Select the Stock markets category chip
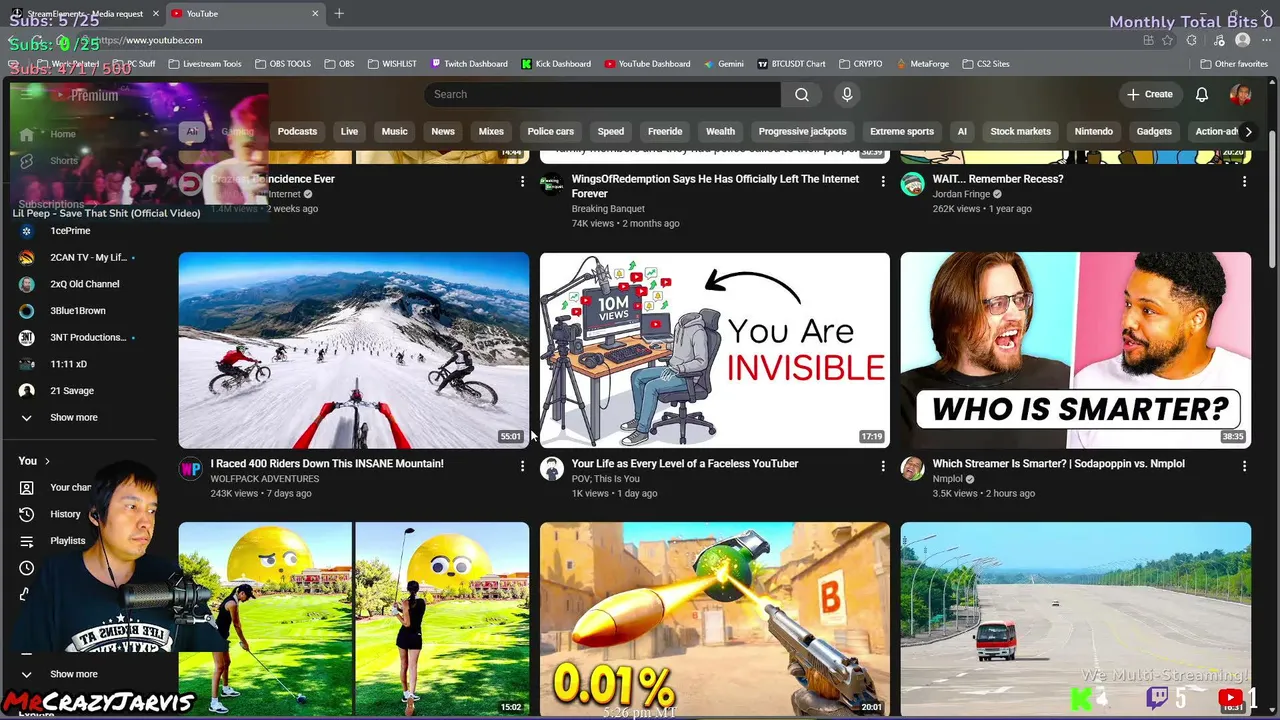The width and height of the screenshot is (1280, 720). [1020, 131]
